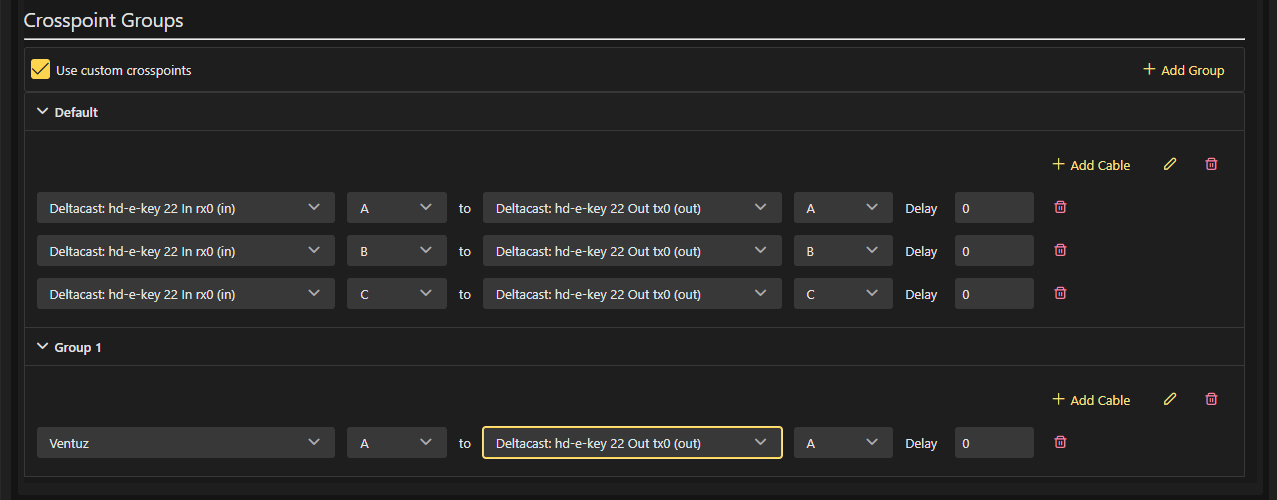1277x500 pixels.
Task: Collapse the Group 1 section
Action: pyautogui.click(x=42, y=347)
